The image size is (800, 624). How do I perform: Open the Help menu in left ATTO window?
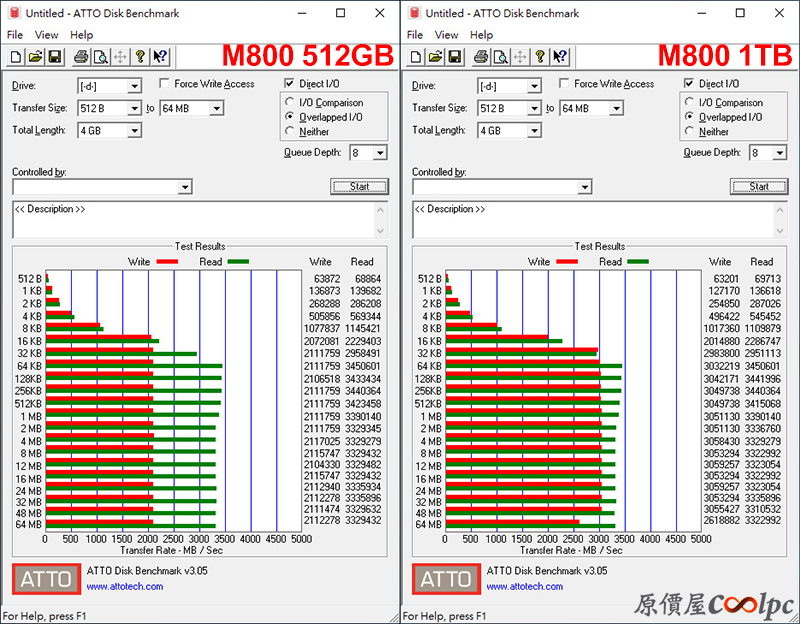pos(82,35)
